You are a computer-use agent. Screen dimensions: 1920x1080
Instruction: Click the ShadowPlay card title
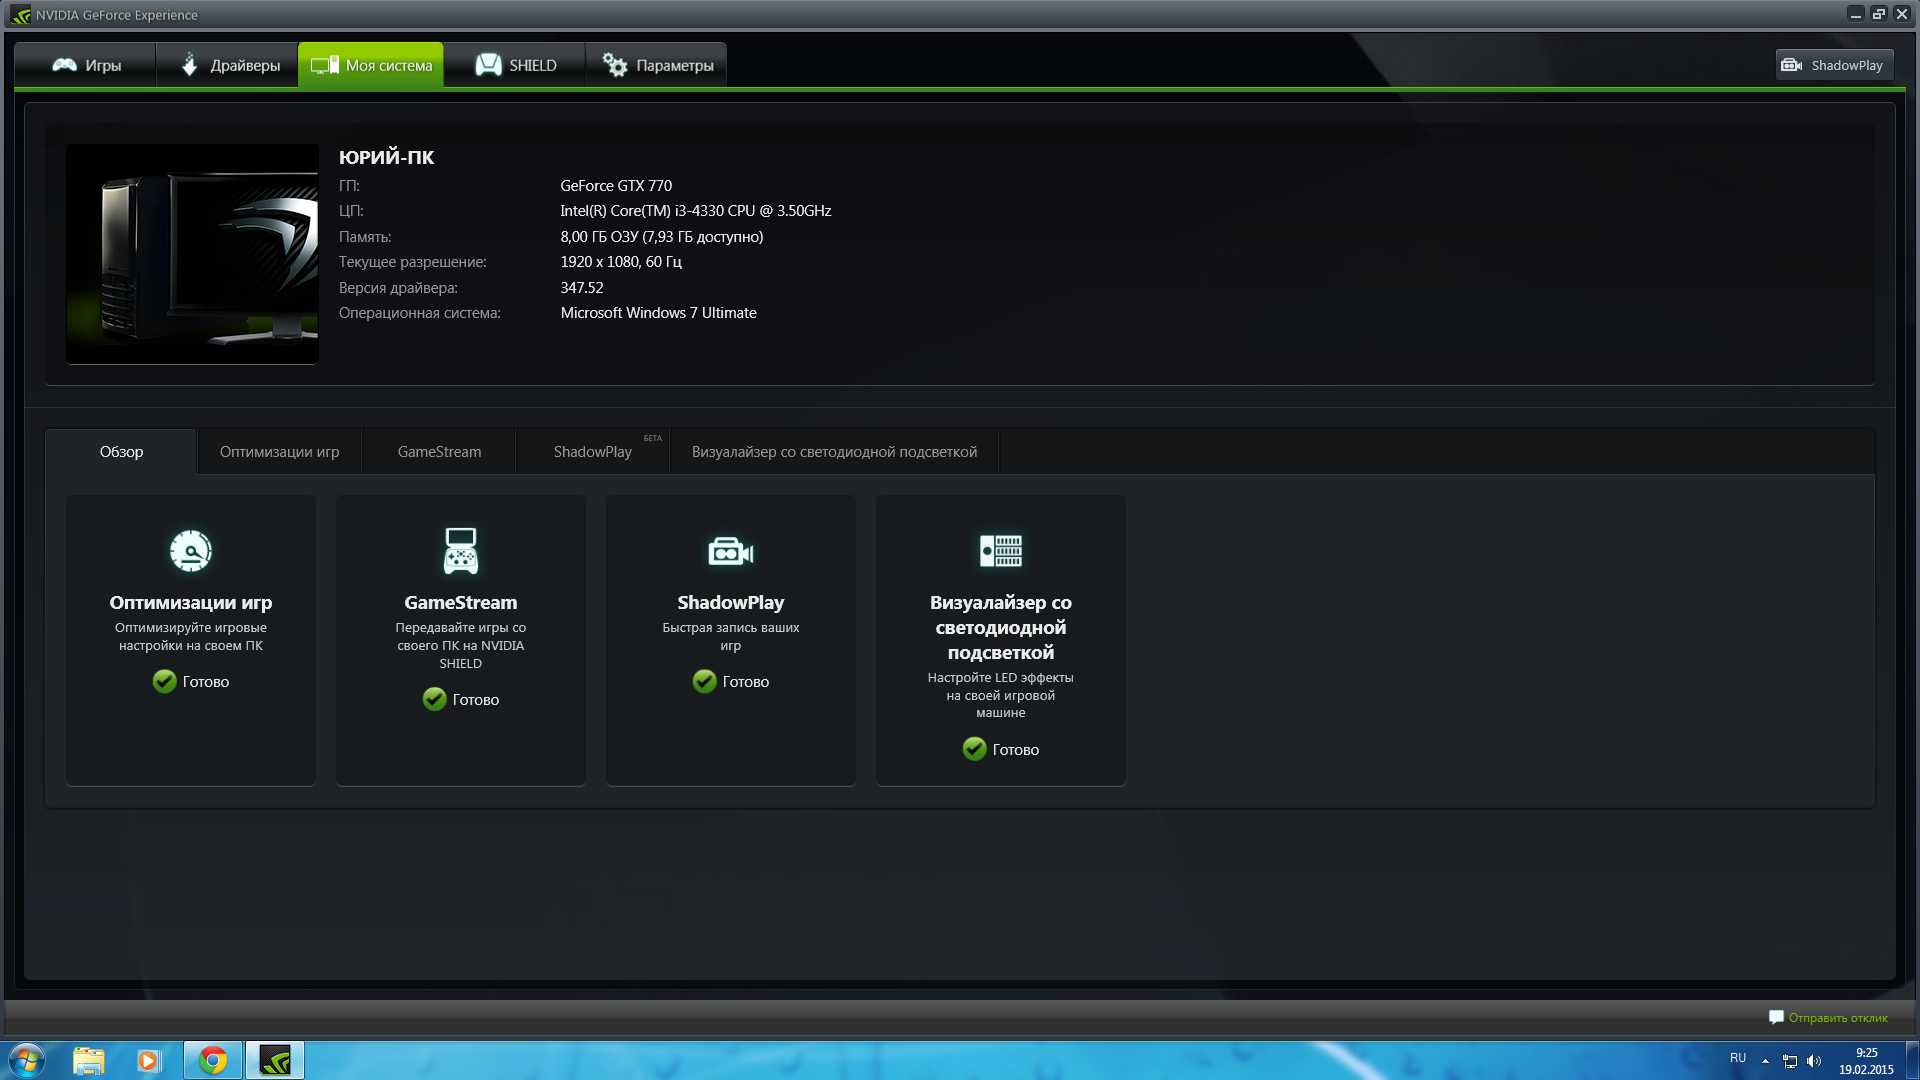(x=731, y=603)
